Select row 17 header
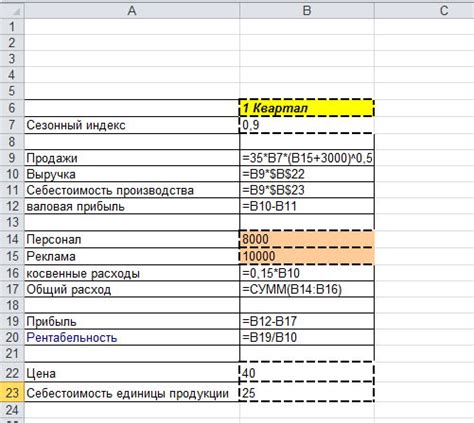 pos(12,289)
